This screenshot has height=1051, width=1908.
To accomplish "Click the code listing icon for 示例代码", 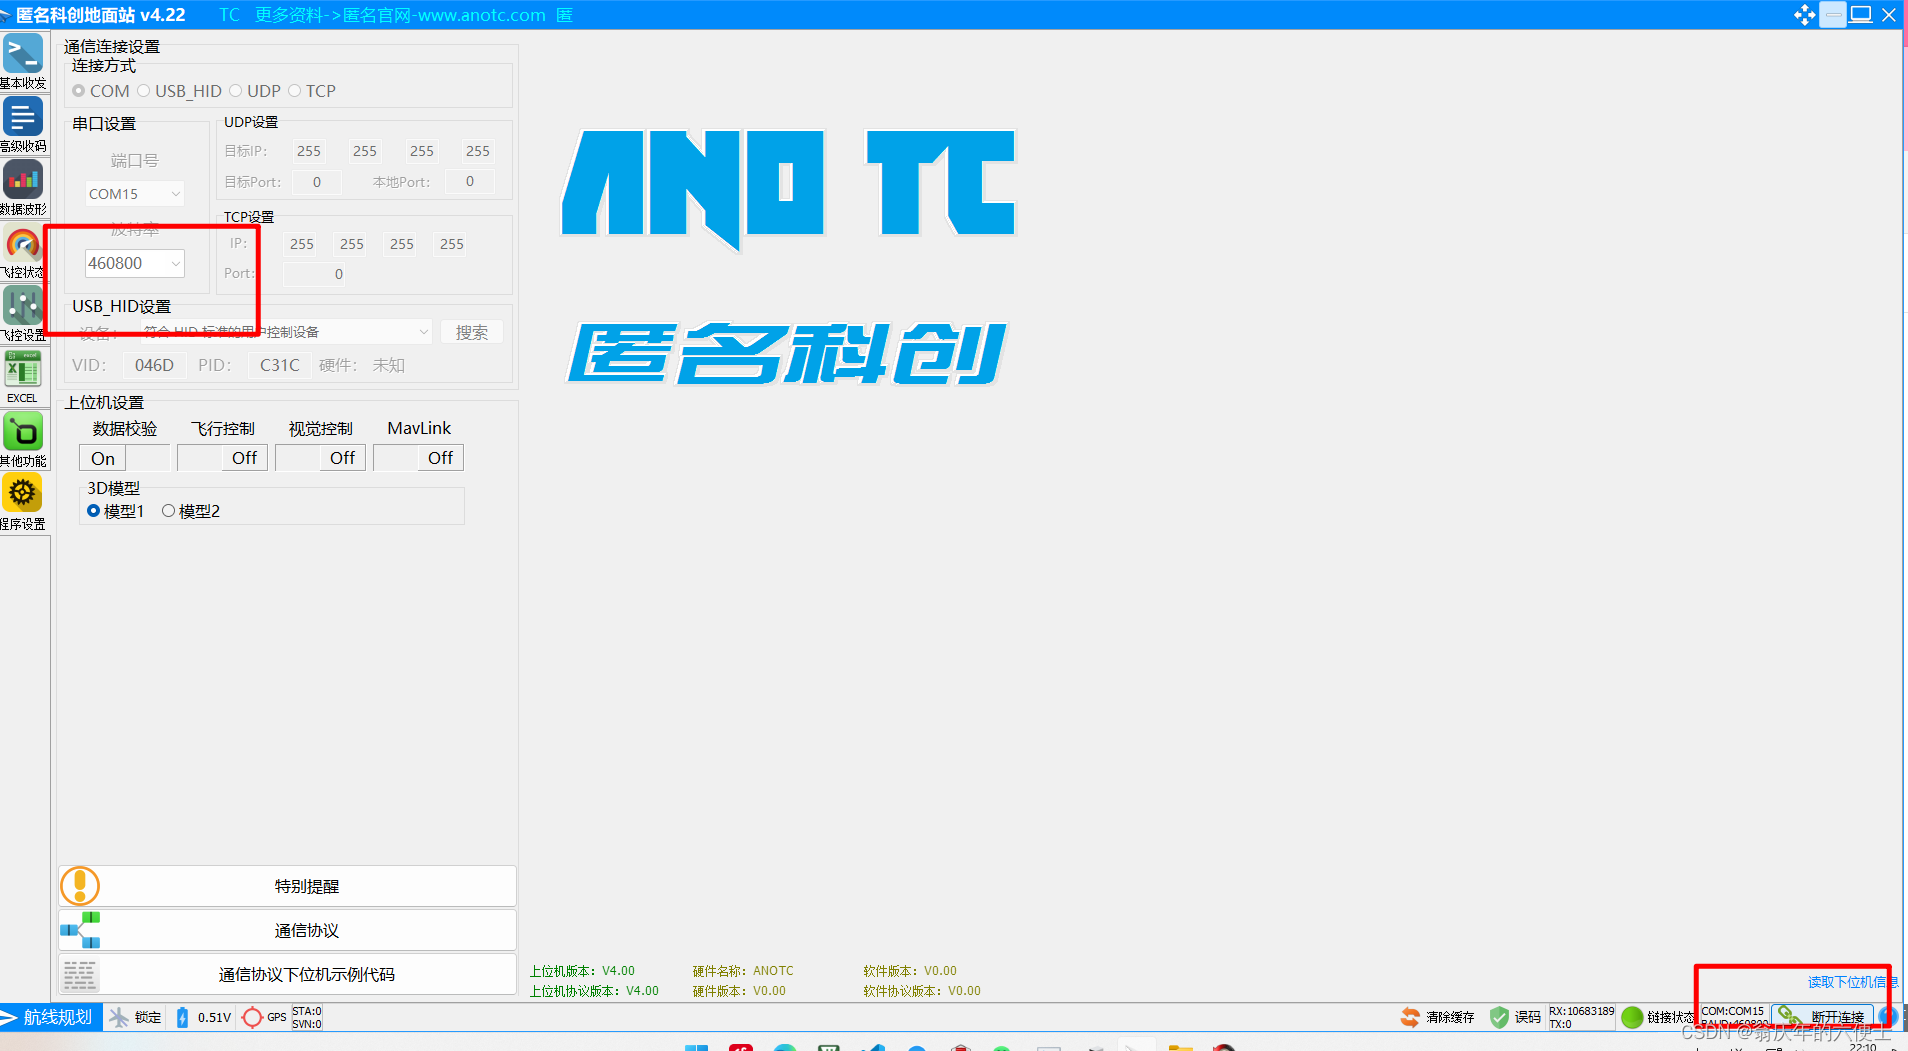I will pyautogui.click(x=80, y=974).
